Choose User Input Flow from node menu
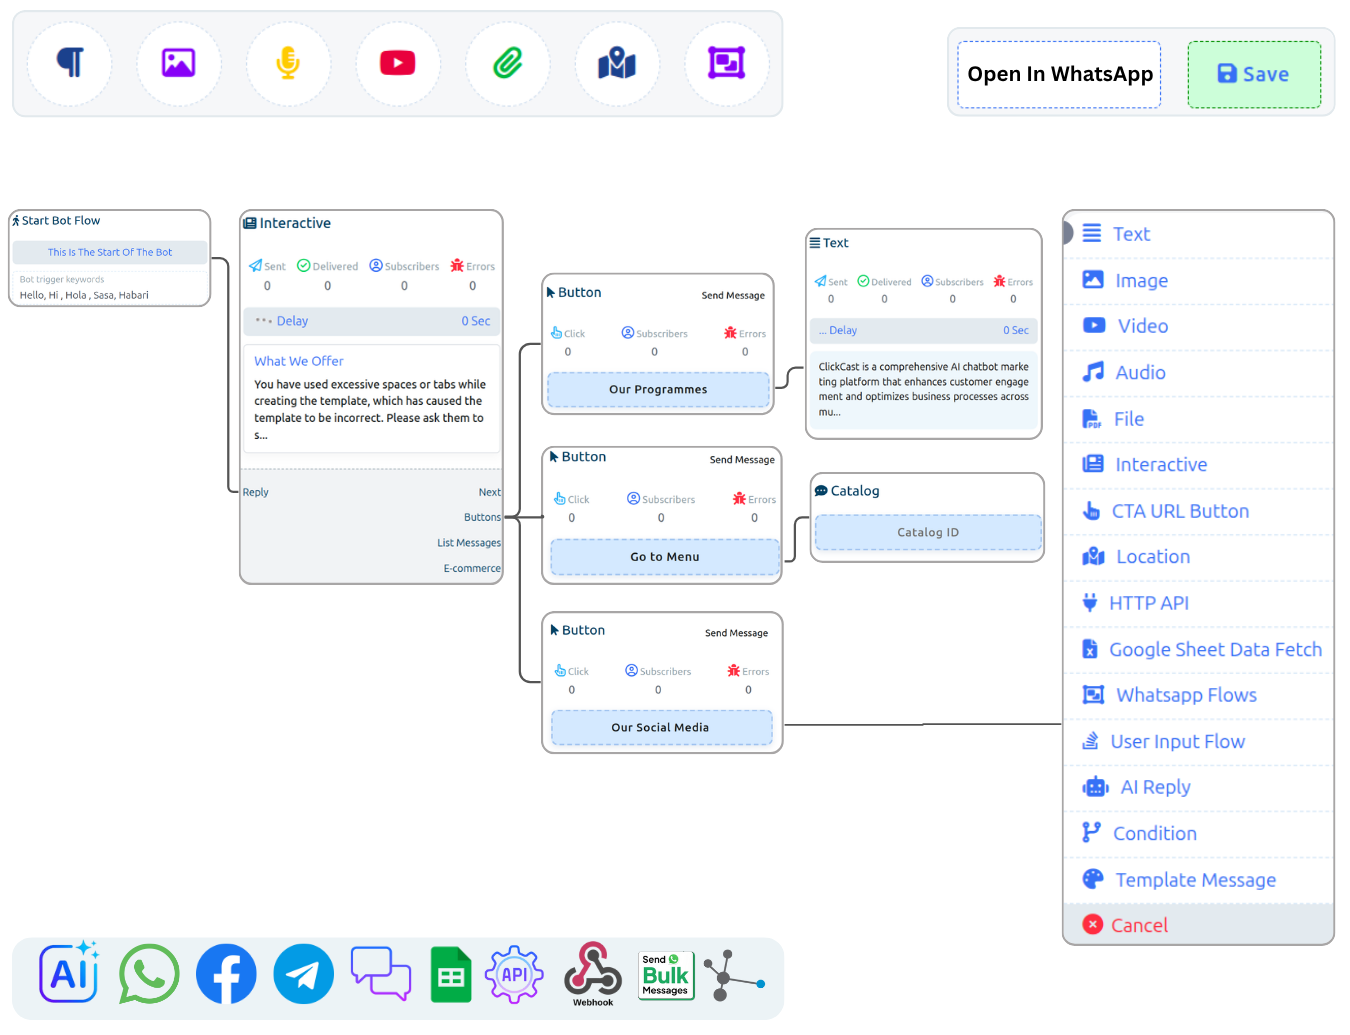The width and height of the screenshot is (1350, 1035). click(1198, 742)
